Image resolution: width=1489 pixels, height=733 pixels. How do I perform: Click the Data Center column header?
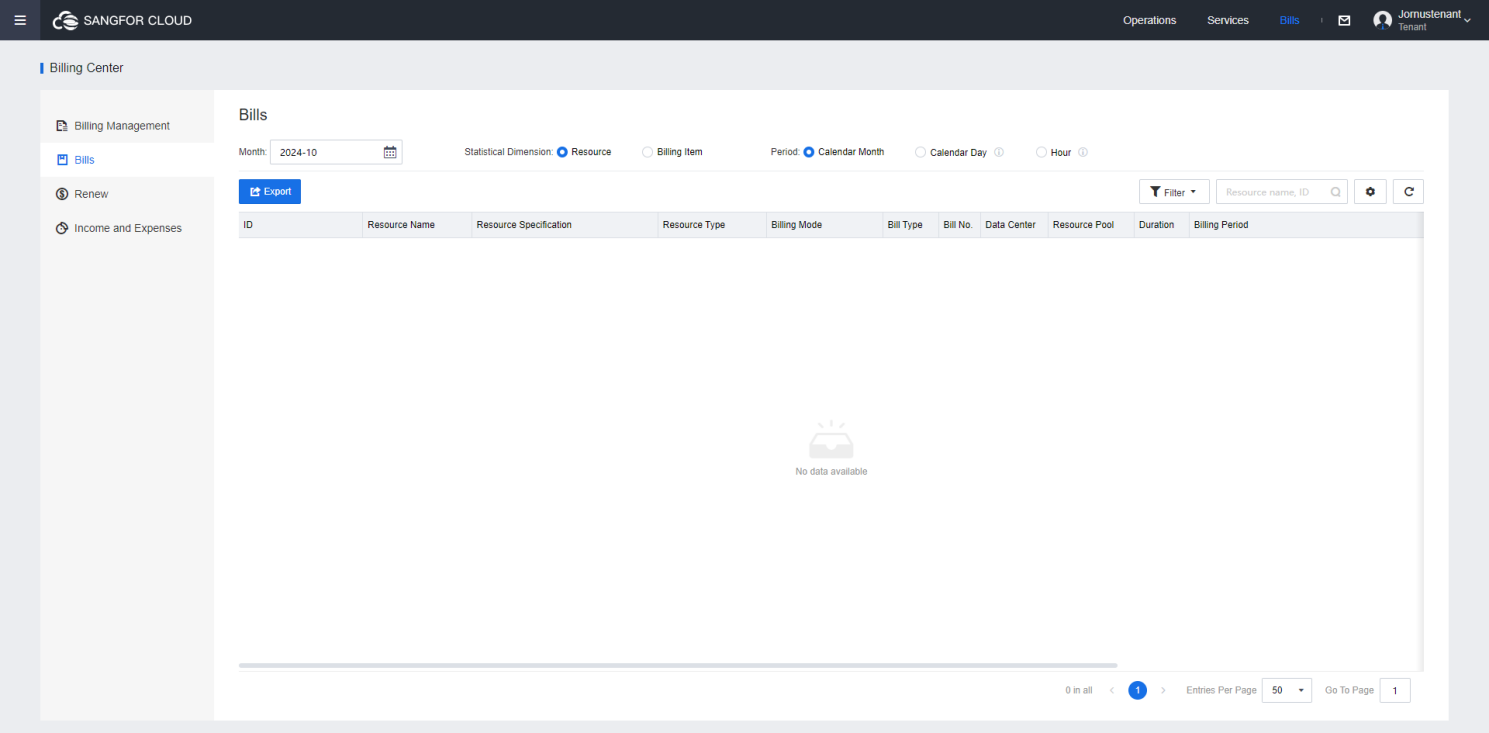1014,225
